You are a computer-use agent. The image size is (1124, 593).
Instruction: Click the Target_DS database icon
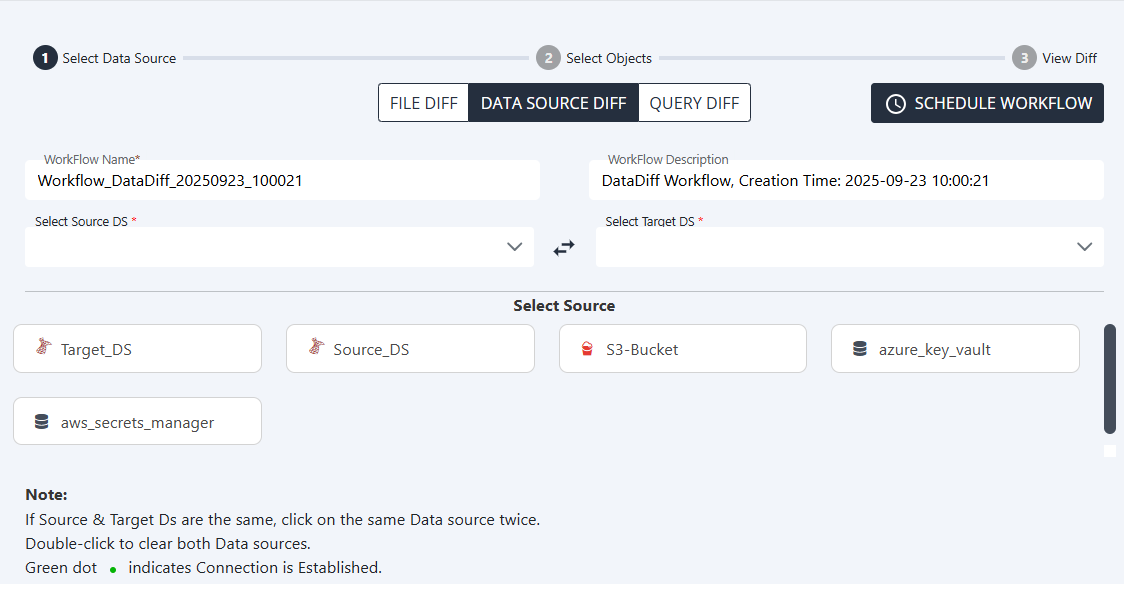coord(42,348)
